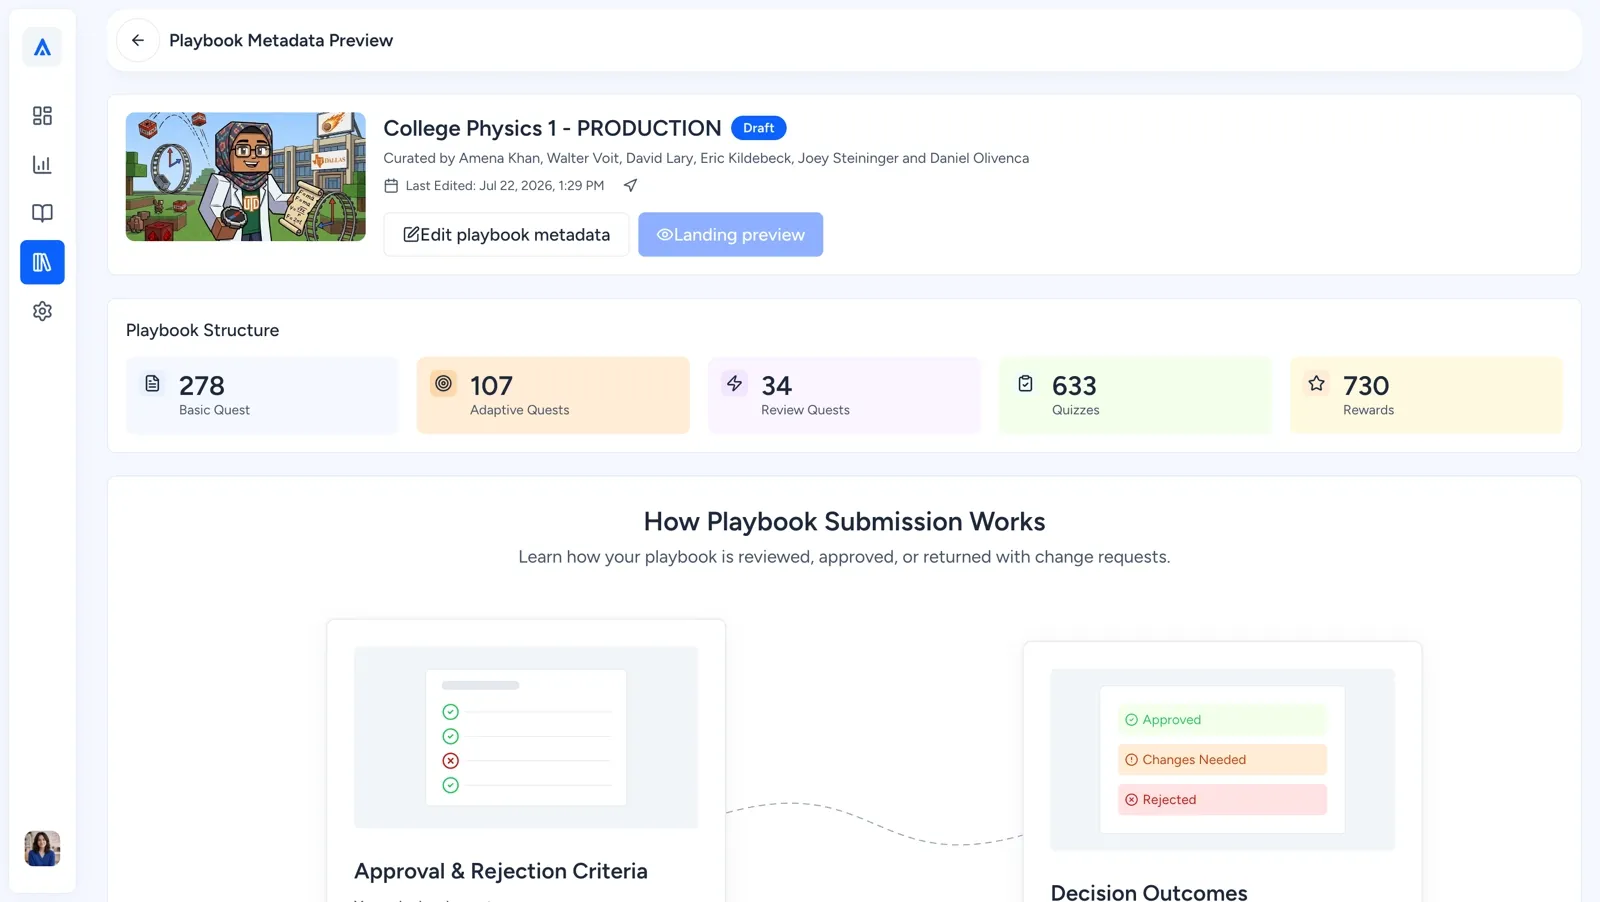
Task: Select the highlighted library icon in sidebar
Action: 42,262
